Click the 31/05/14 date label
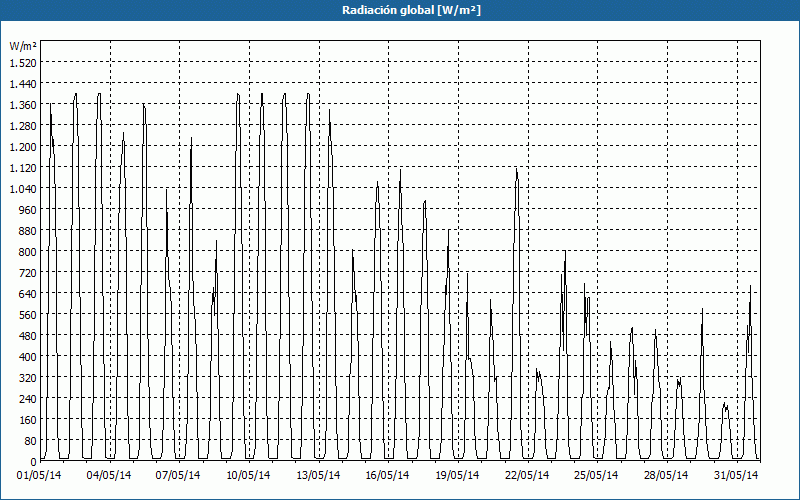 (736, 475)
